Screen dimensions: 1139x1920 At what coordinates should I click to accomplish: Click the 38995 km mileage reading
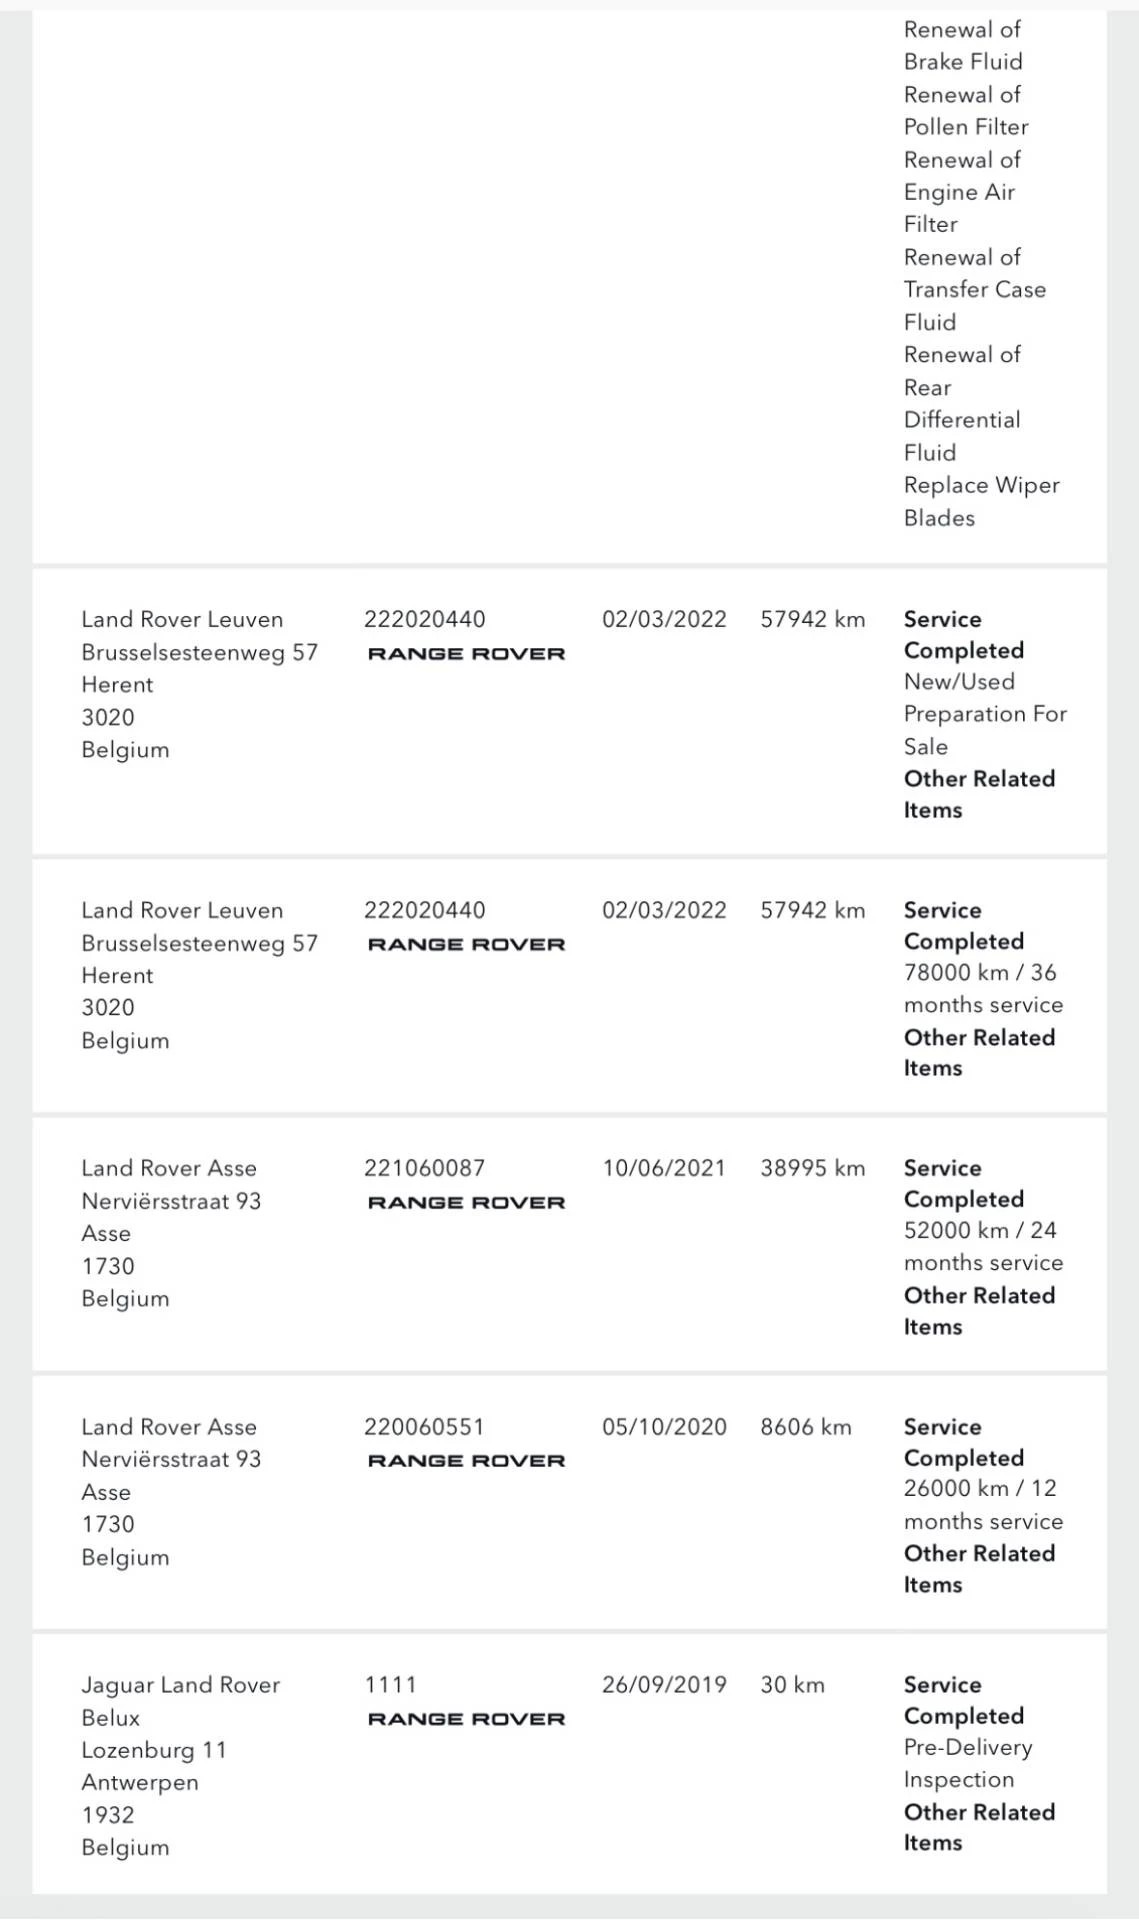(812, 1168)
